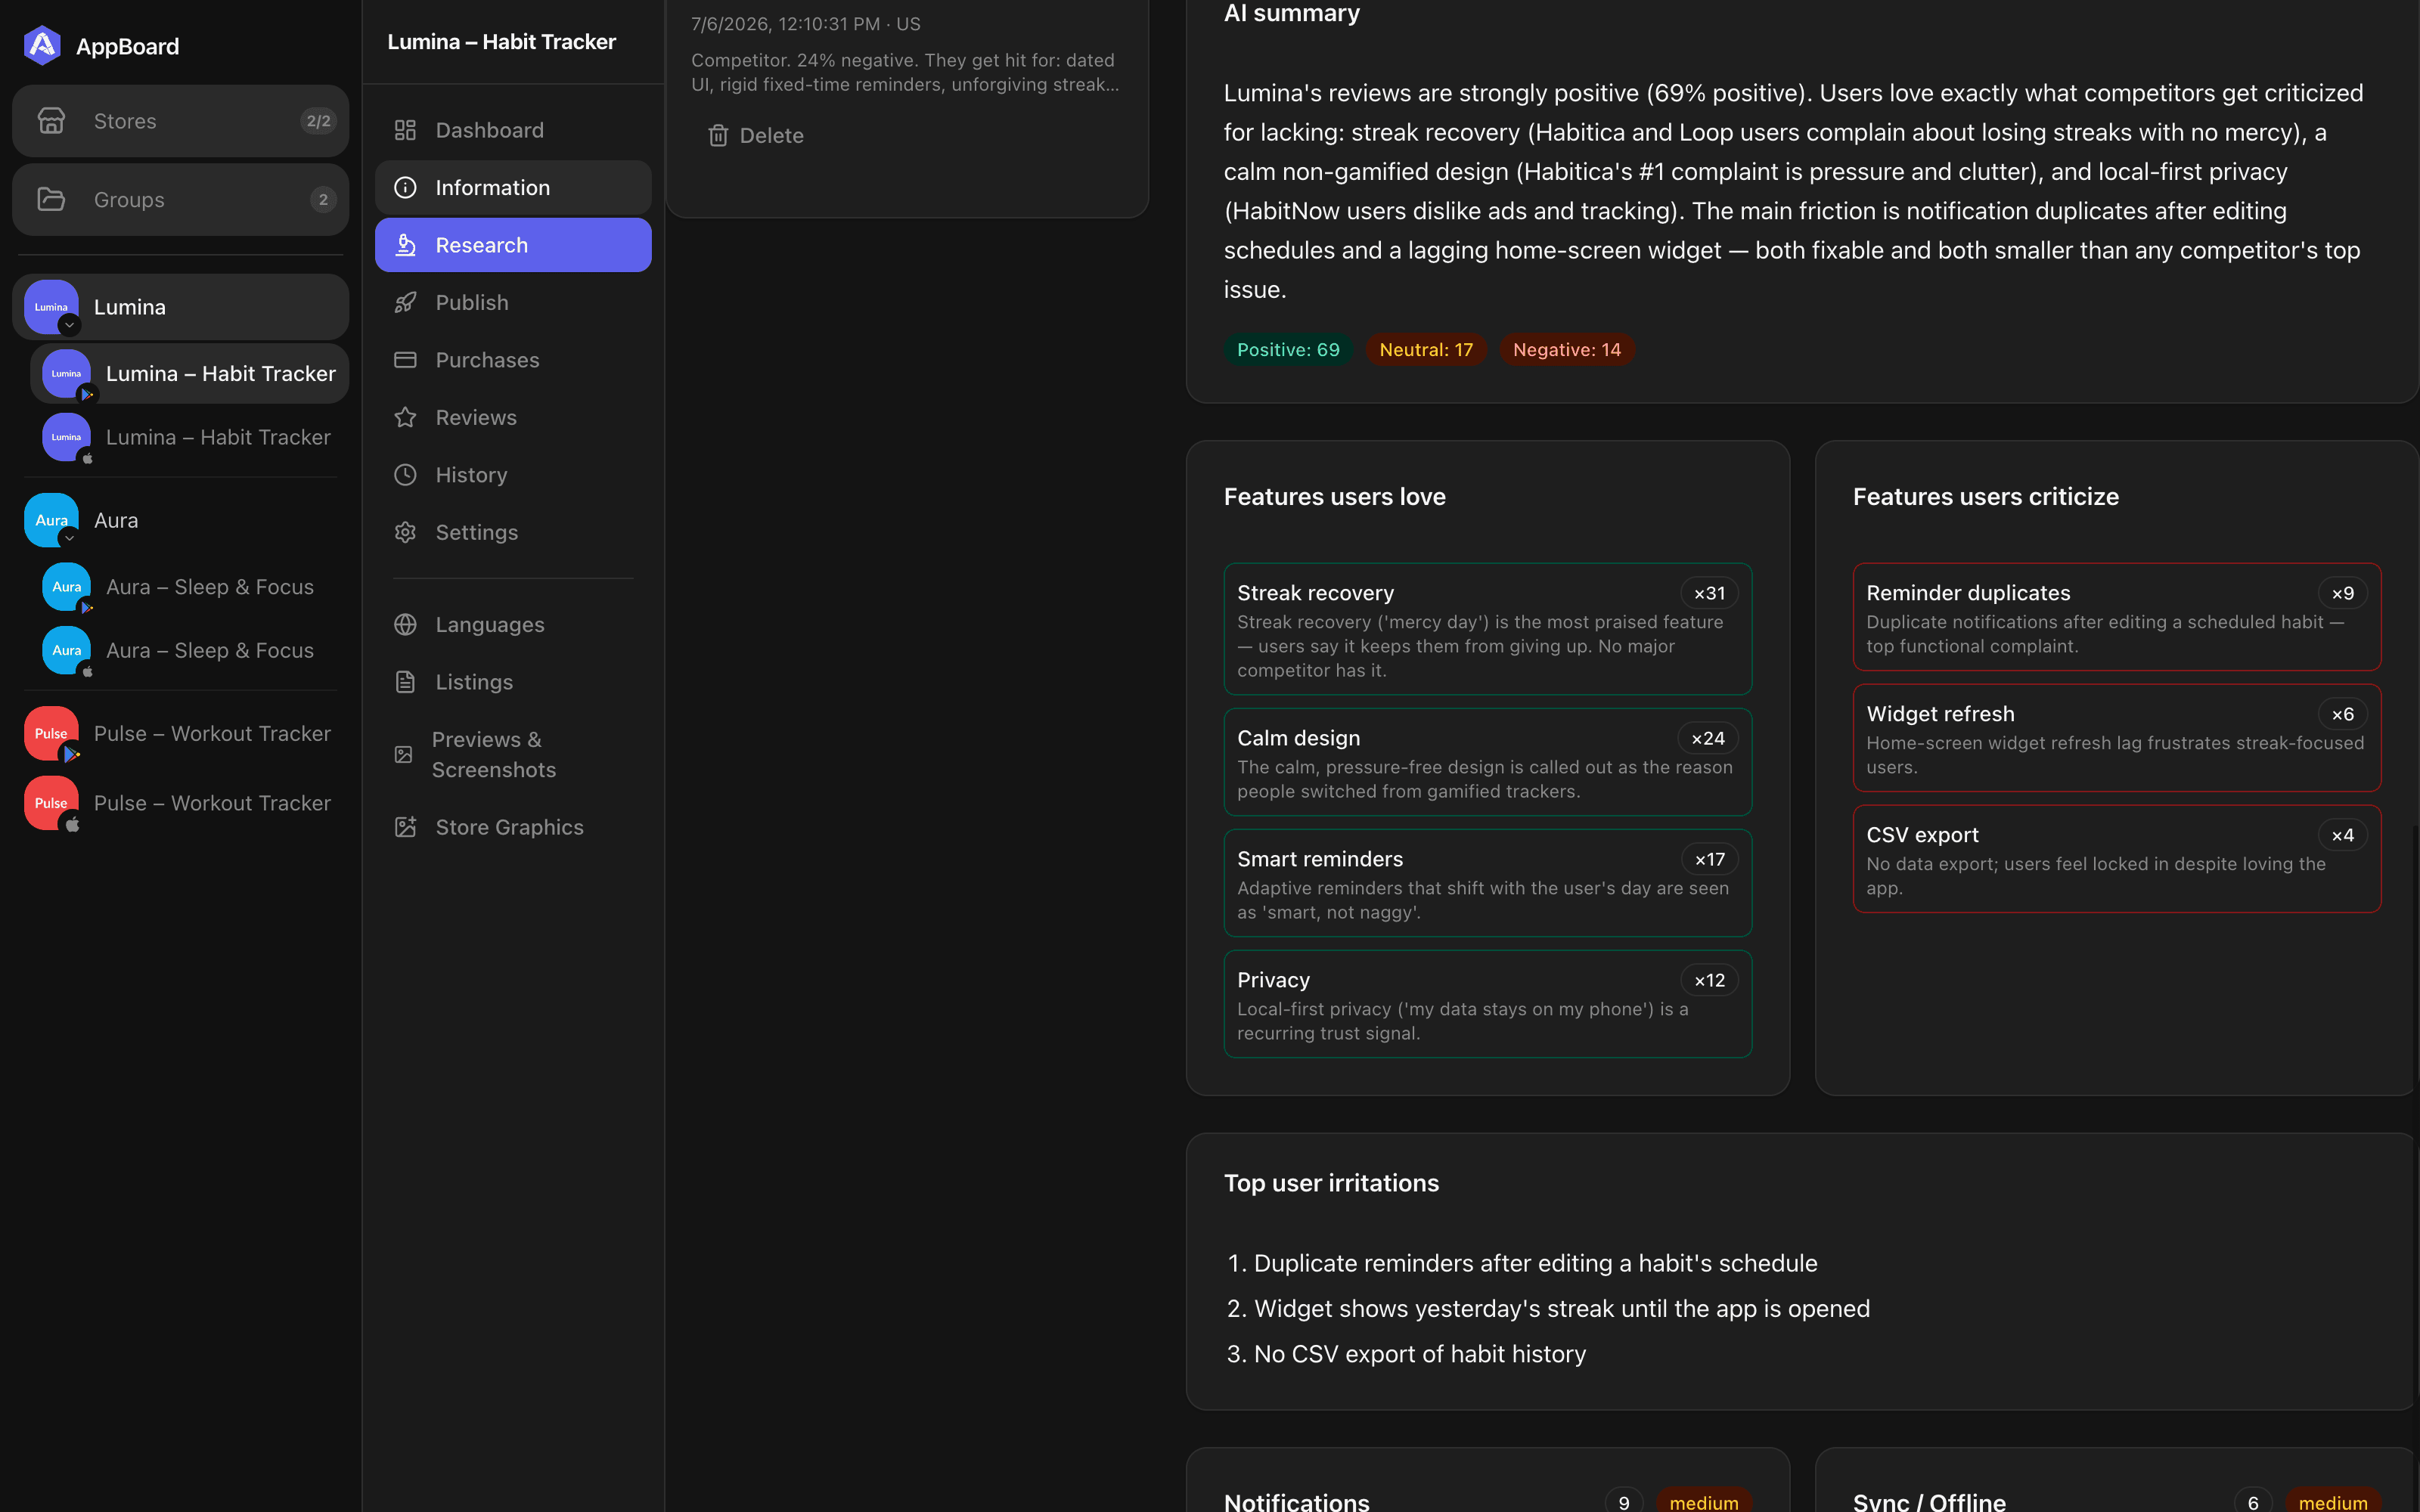2420x1512 pixels.
Task: Open the Settings menu item
Action: [x=513, y=533]
